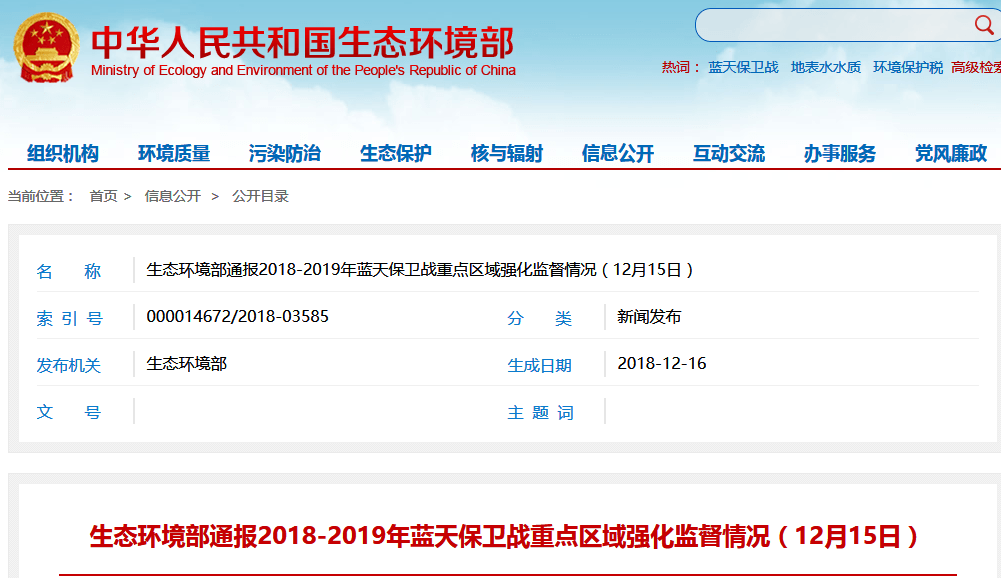Open the 环境质量 menu

coord(174,153)
